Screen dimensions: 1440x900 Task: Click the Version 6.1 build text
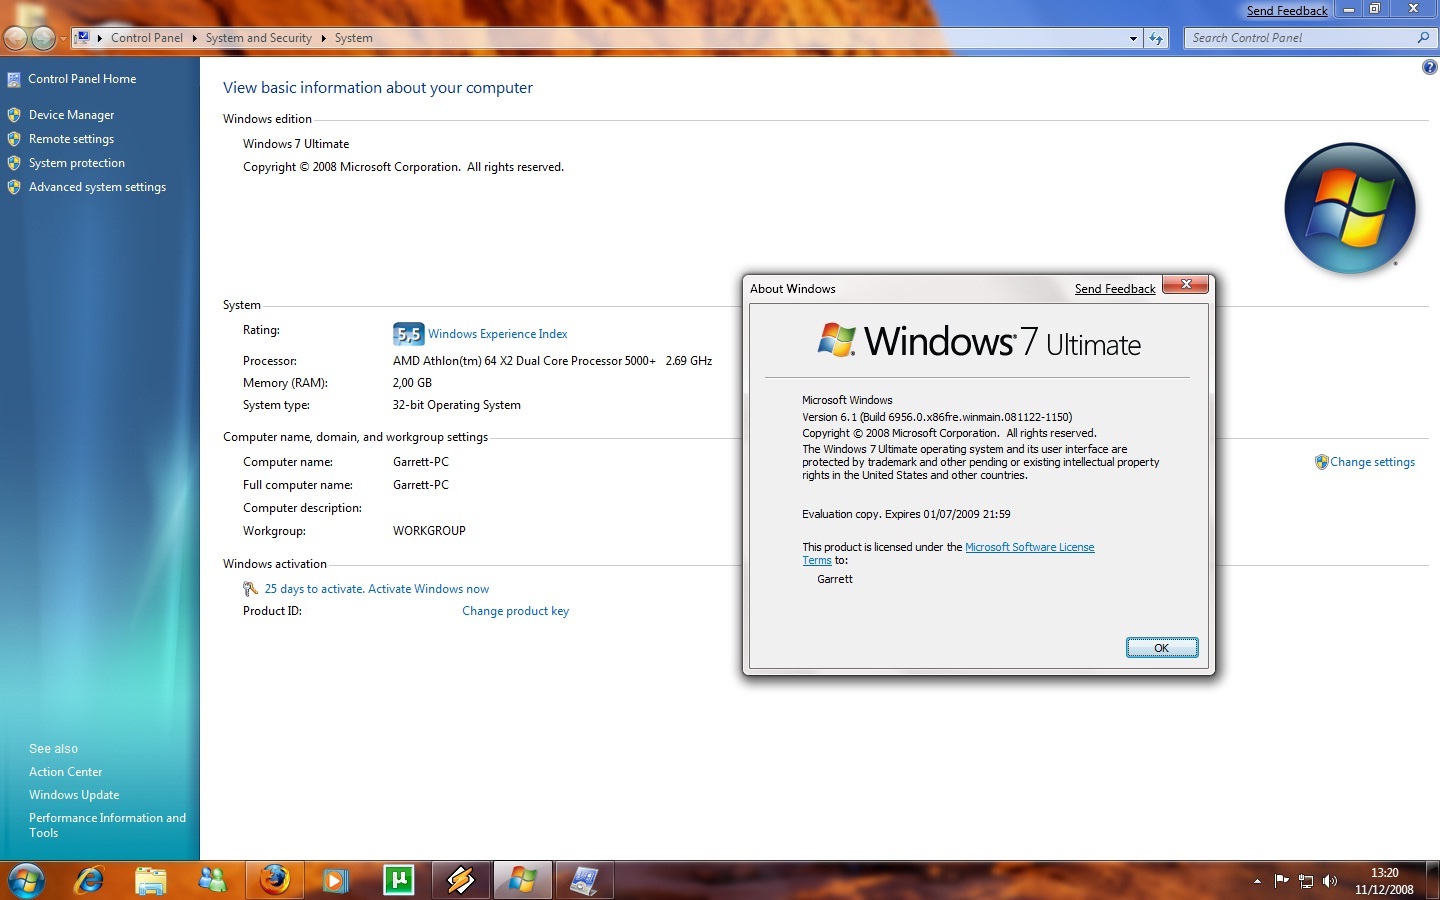coord(937,417)
